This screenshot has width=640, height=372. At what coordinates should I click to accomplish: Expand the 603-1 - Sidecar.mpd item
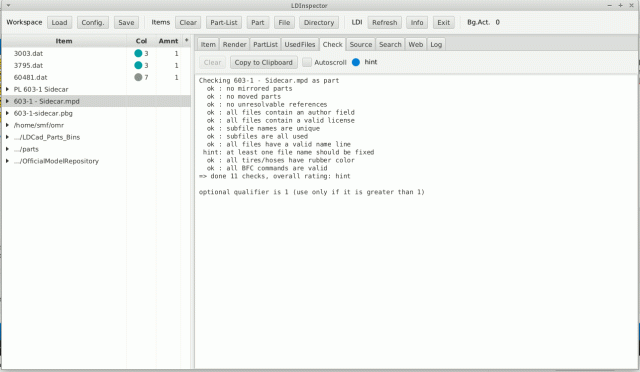coord(7,101)
